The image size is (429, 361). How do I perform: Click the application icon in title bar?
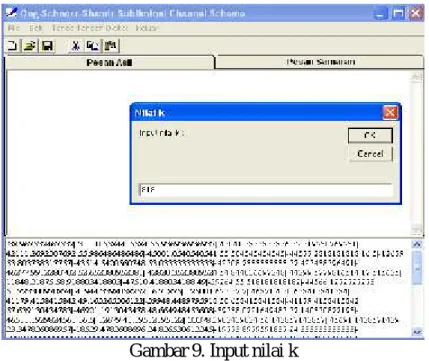[11, 13]
